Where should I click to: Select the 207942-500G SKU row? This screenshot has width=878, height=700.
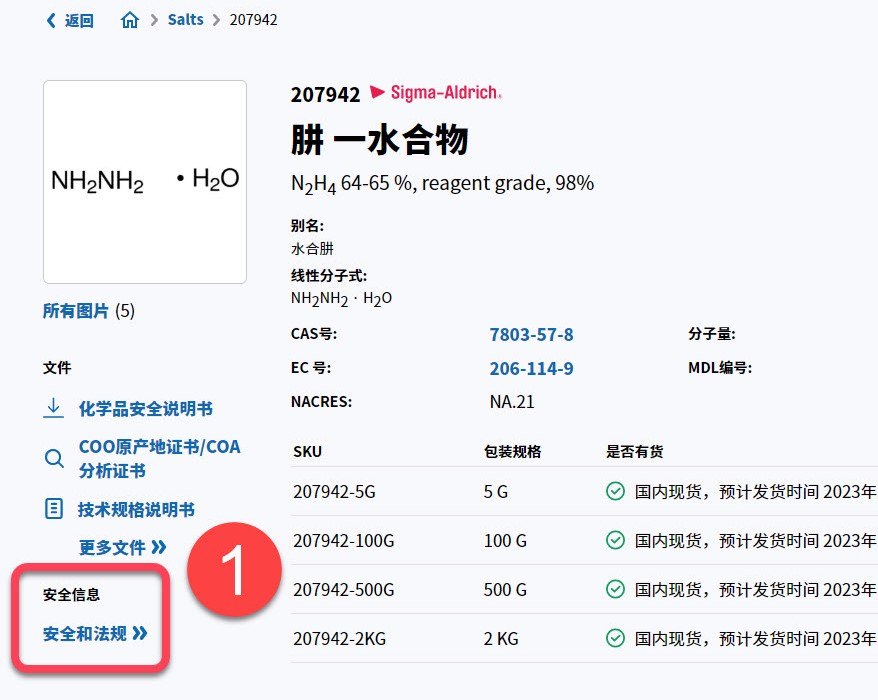[x=343, y=589]
